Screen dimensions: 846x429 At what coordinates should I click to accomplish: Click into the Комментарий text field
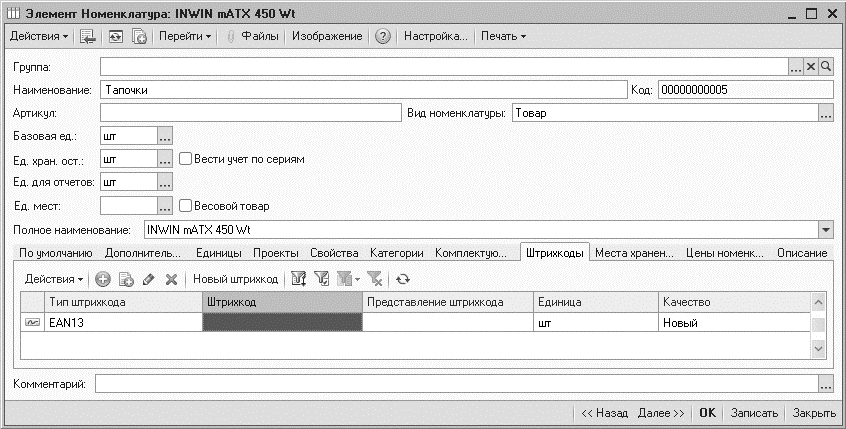click(x=455, y=384)
